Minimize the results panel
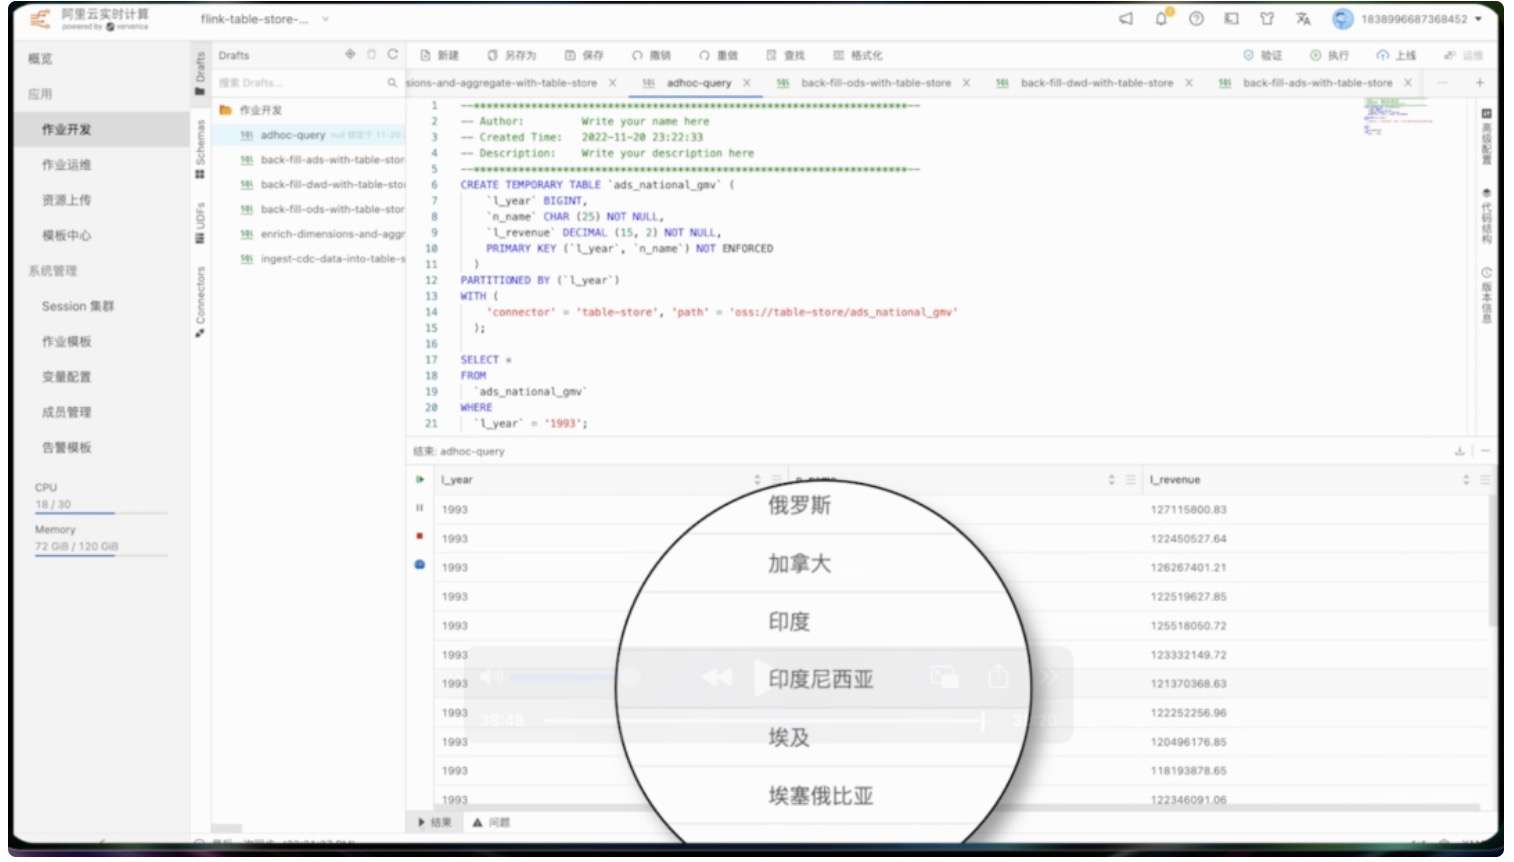 (x=1485, y=452)
